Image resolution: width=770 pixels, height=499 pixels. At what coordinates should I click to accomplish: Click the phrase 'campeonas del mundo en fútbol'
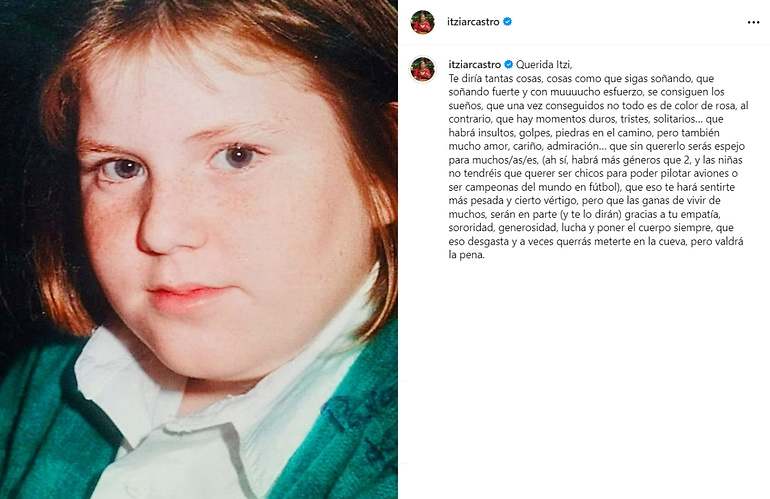(x=539, y=187)
